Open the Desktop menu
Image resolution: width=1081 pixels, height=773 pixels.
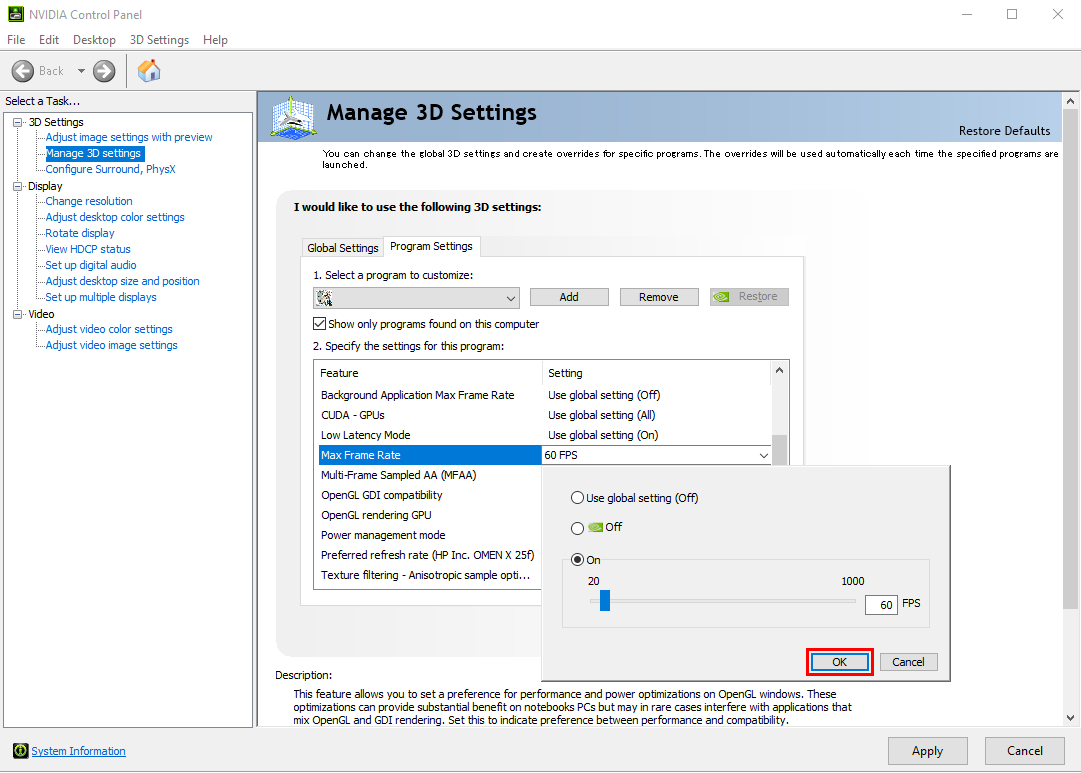94,40
